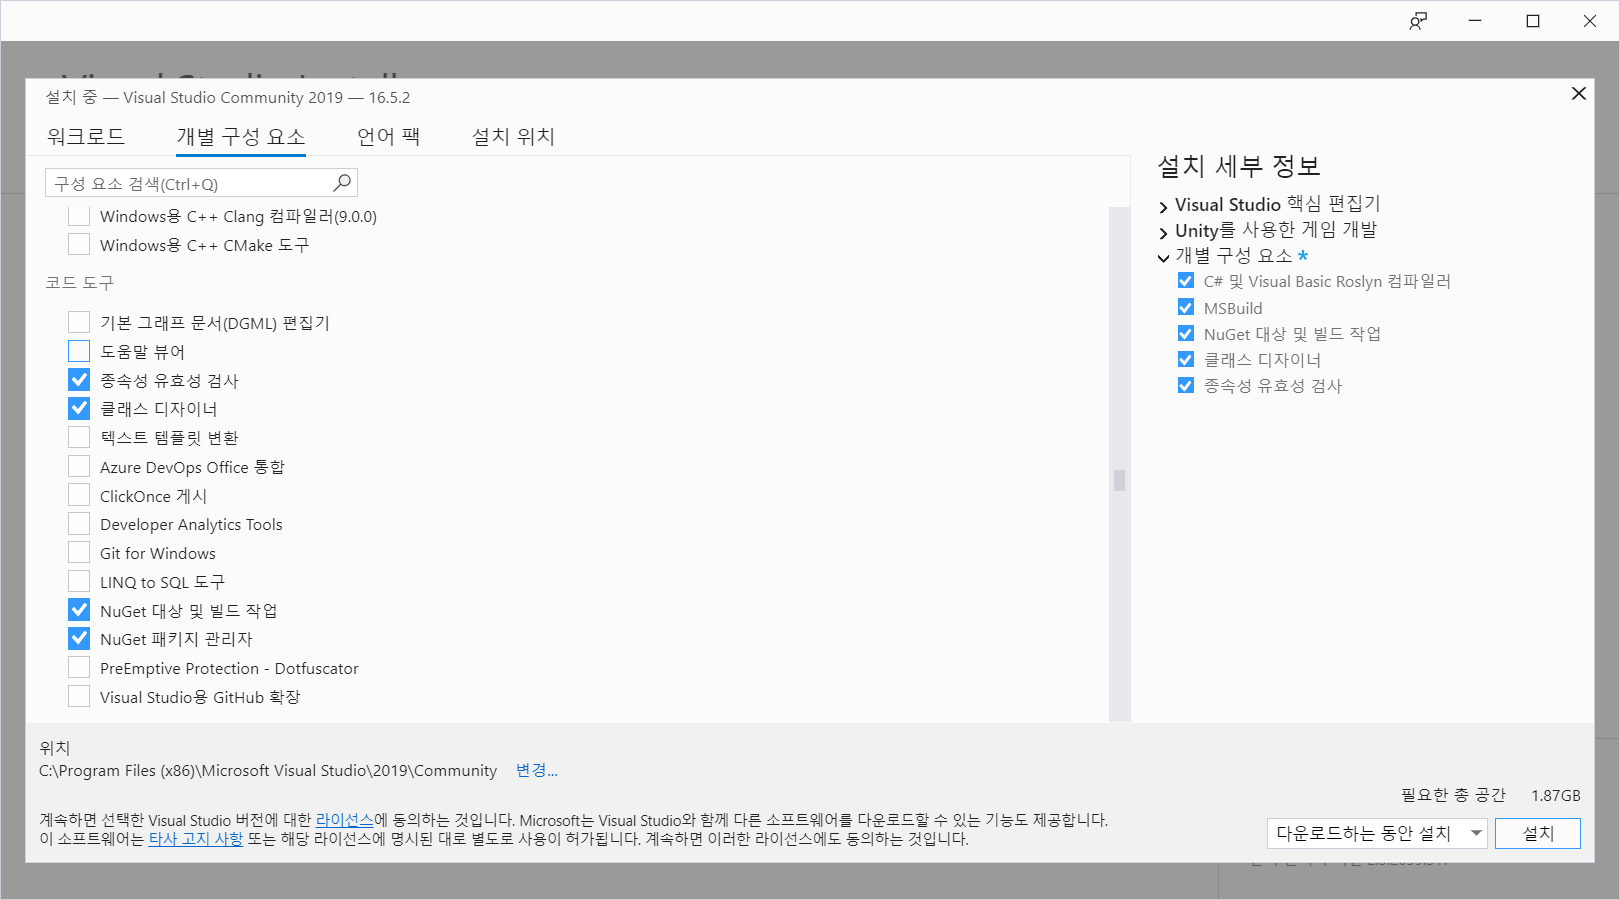Uncheck 클래스 디자이너 in component list
This screenshot has height=900, width=1620.
coord(79,408)
